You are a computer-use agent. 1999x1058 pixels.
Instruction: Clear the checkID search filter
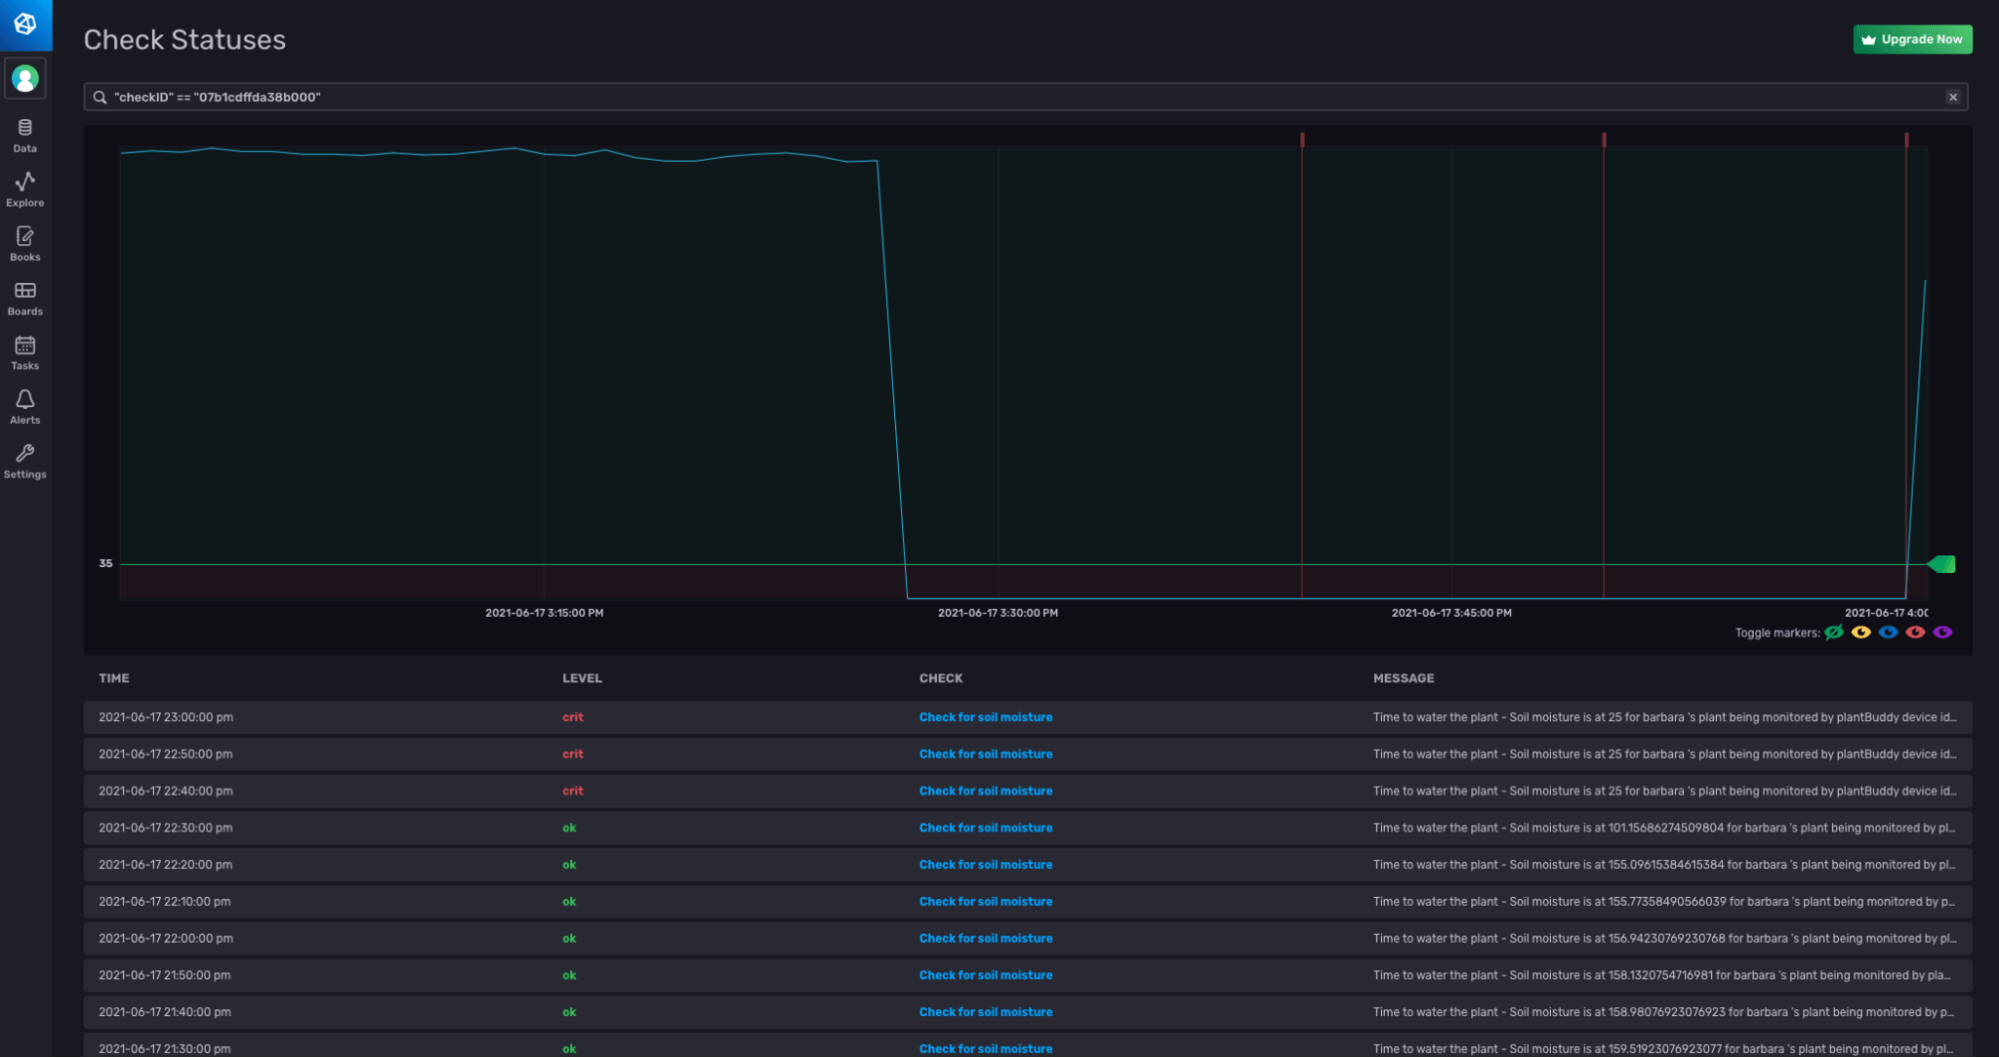(1952, 97)
